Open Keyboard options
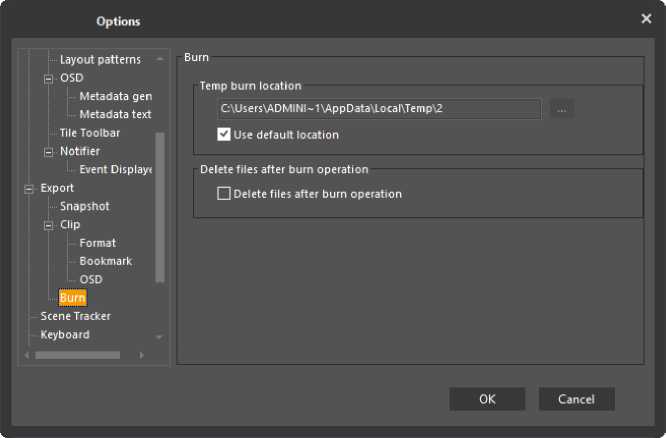 tap(65, 335)
